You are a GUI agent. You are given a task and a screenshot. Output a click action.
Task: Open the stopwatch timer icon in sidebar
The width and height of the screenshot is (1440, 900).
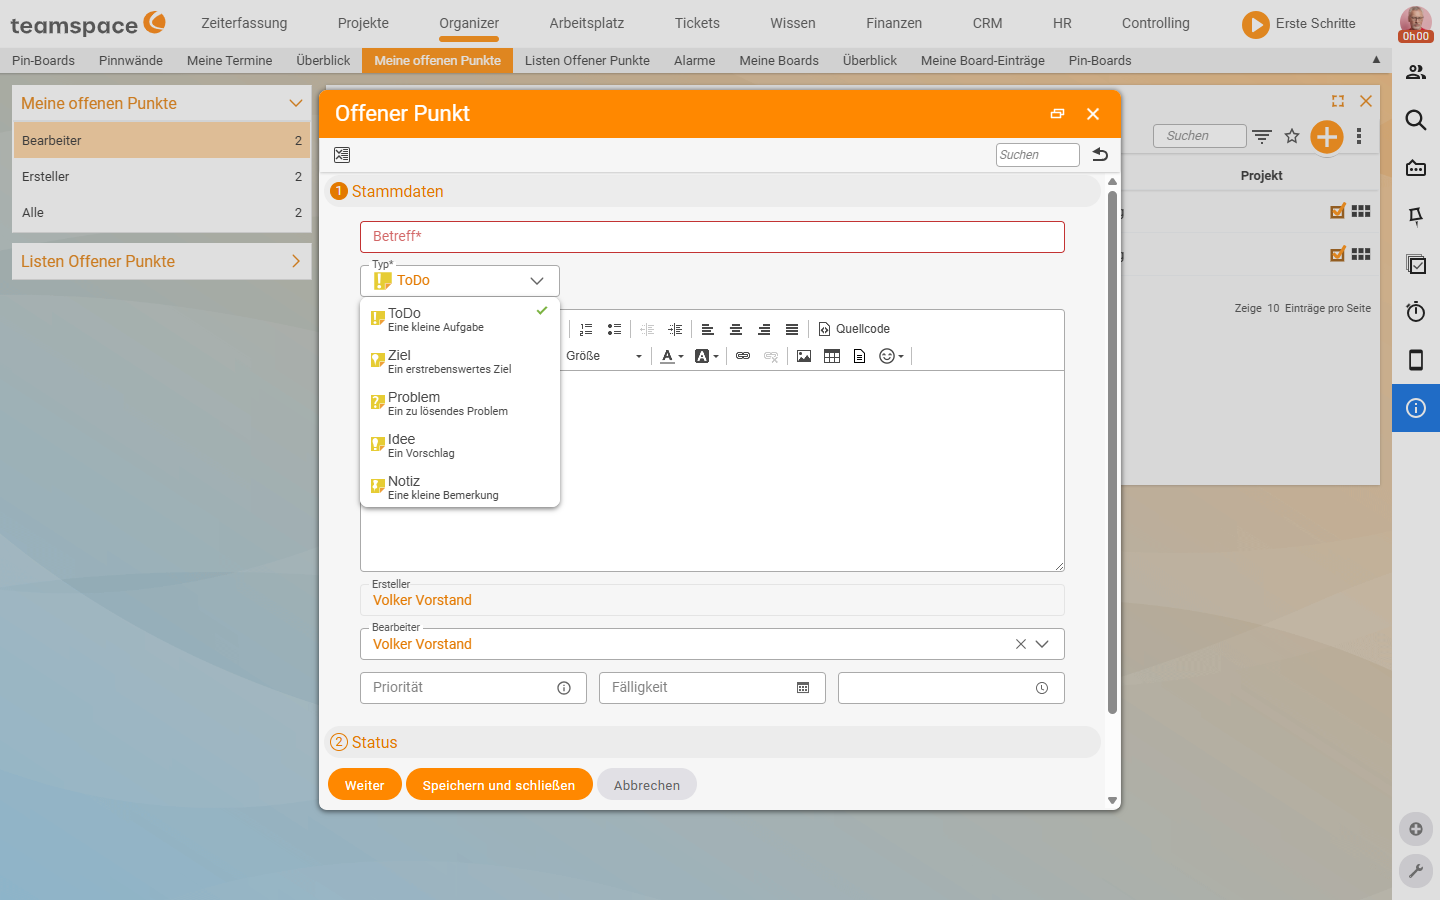[x=1416, y=312]
